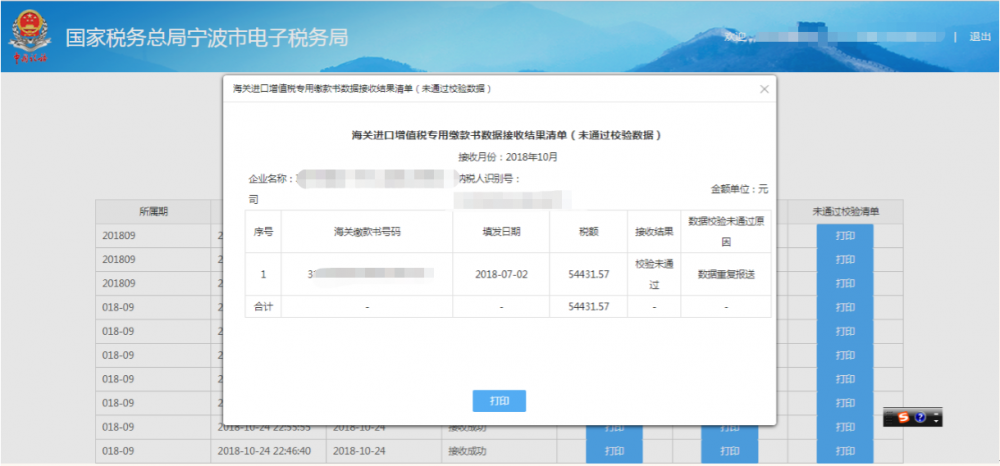Click the 纳税人识别号 label
The width and height of the screenshot is (1000, 466).
pyautogui.click(x=489, y=178)
